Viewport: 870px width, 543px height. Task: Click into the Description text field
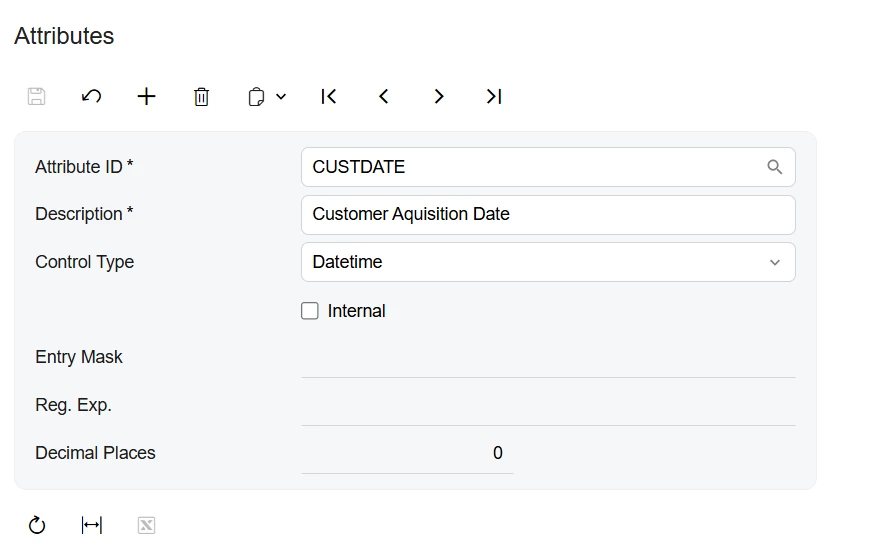548,214
